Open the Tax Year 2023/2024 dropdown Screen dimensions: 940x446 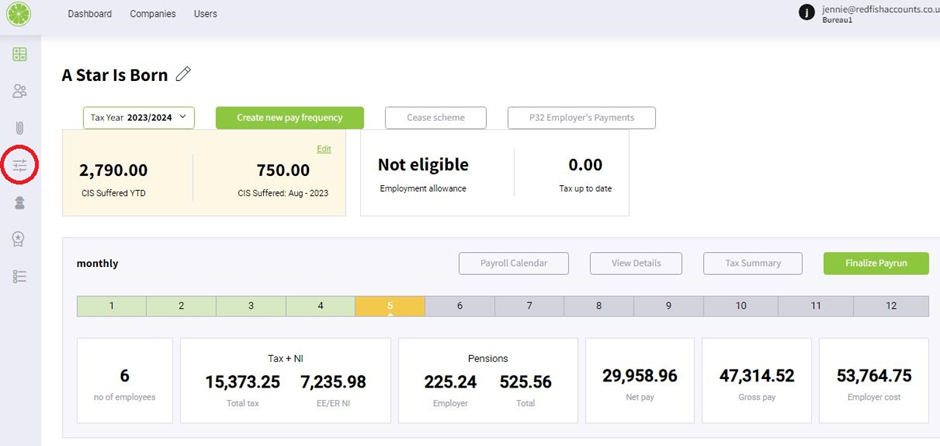[x=139, y=117]
